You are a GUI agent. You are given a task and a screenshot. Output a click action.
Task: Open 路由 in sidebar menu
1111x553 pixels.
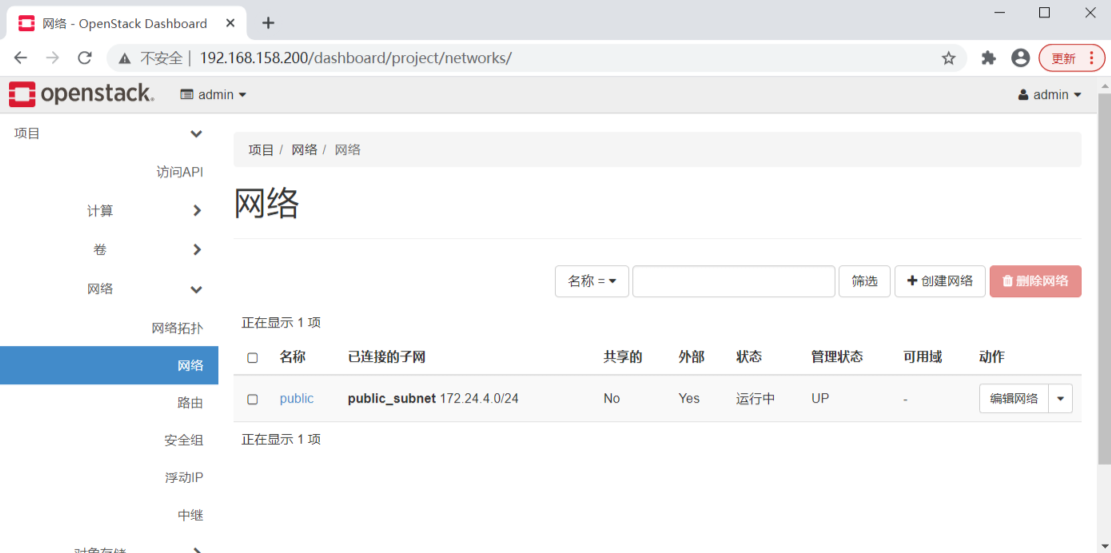190,403
